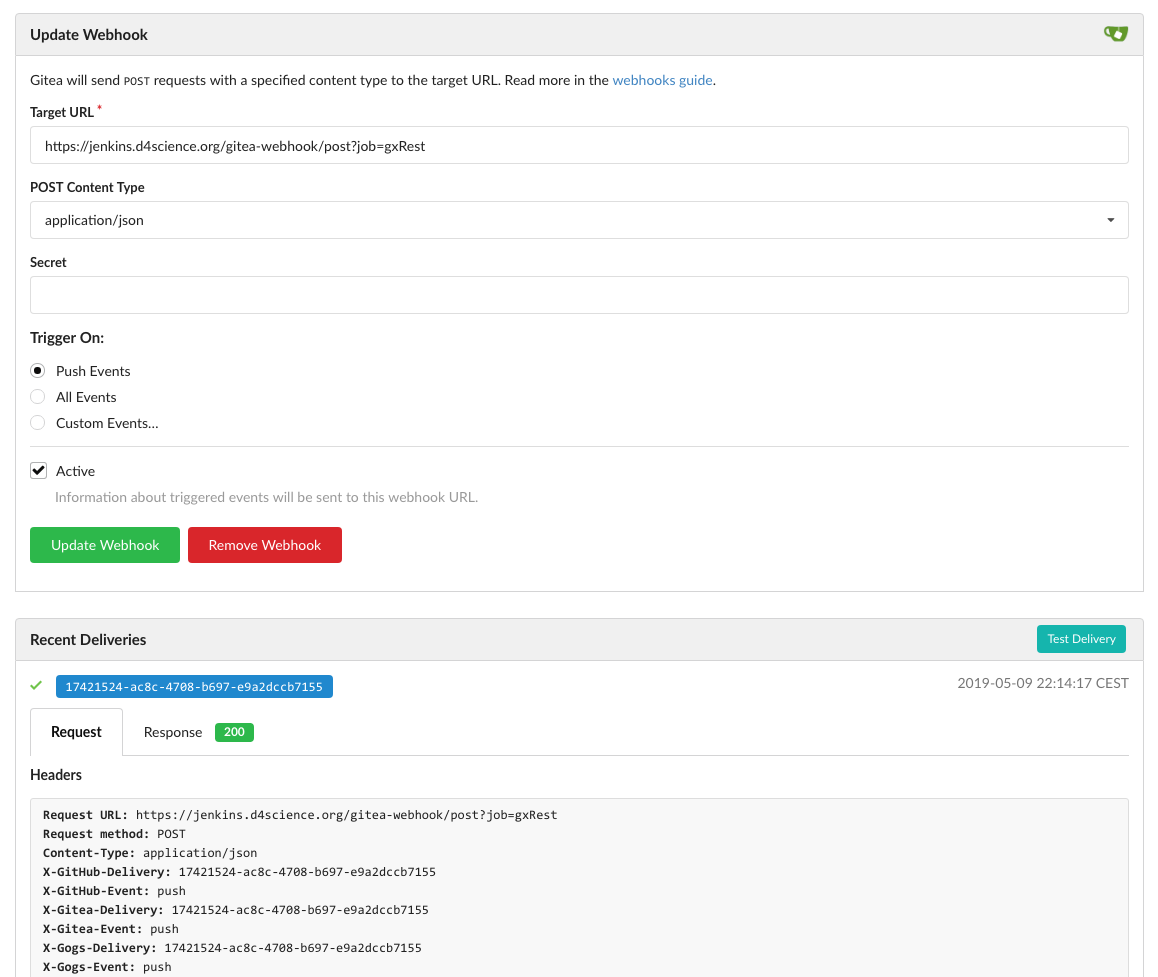Viewport: 1158px width, 977px height.
Task: Click the X-Gitea-Delivery header line
Action: coord(236,910)
